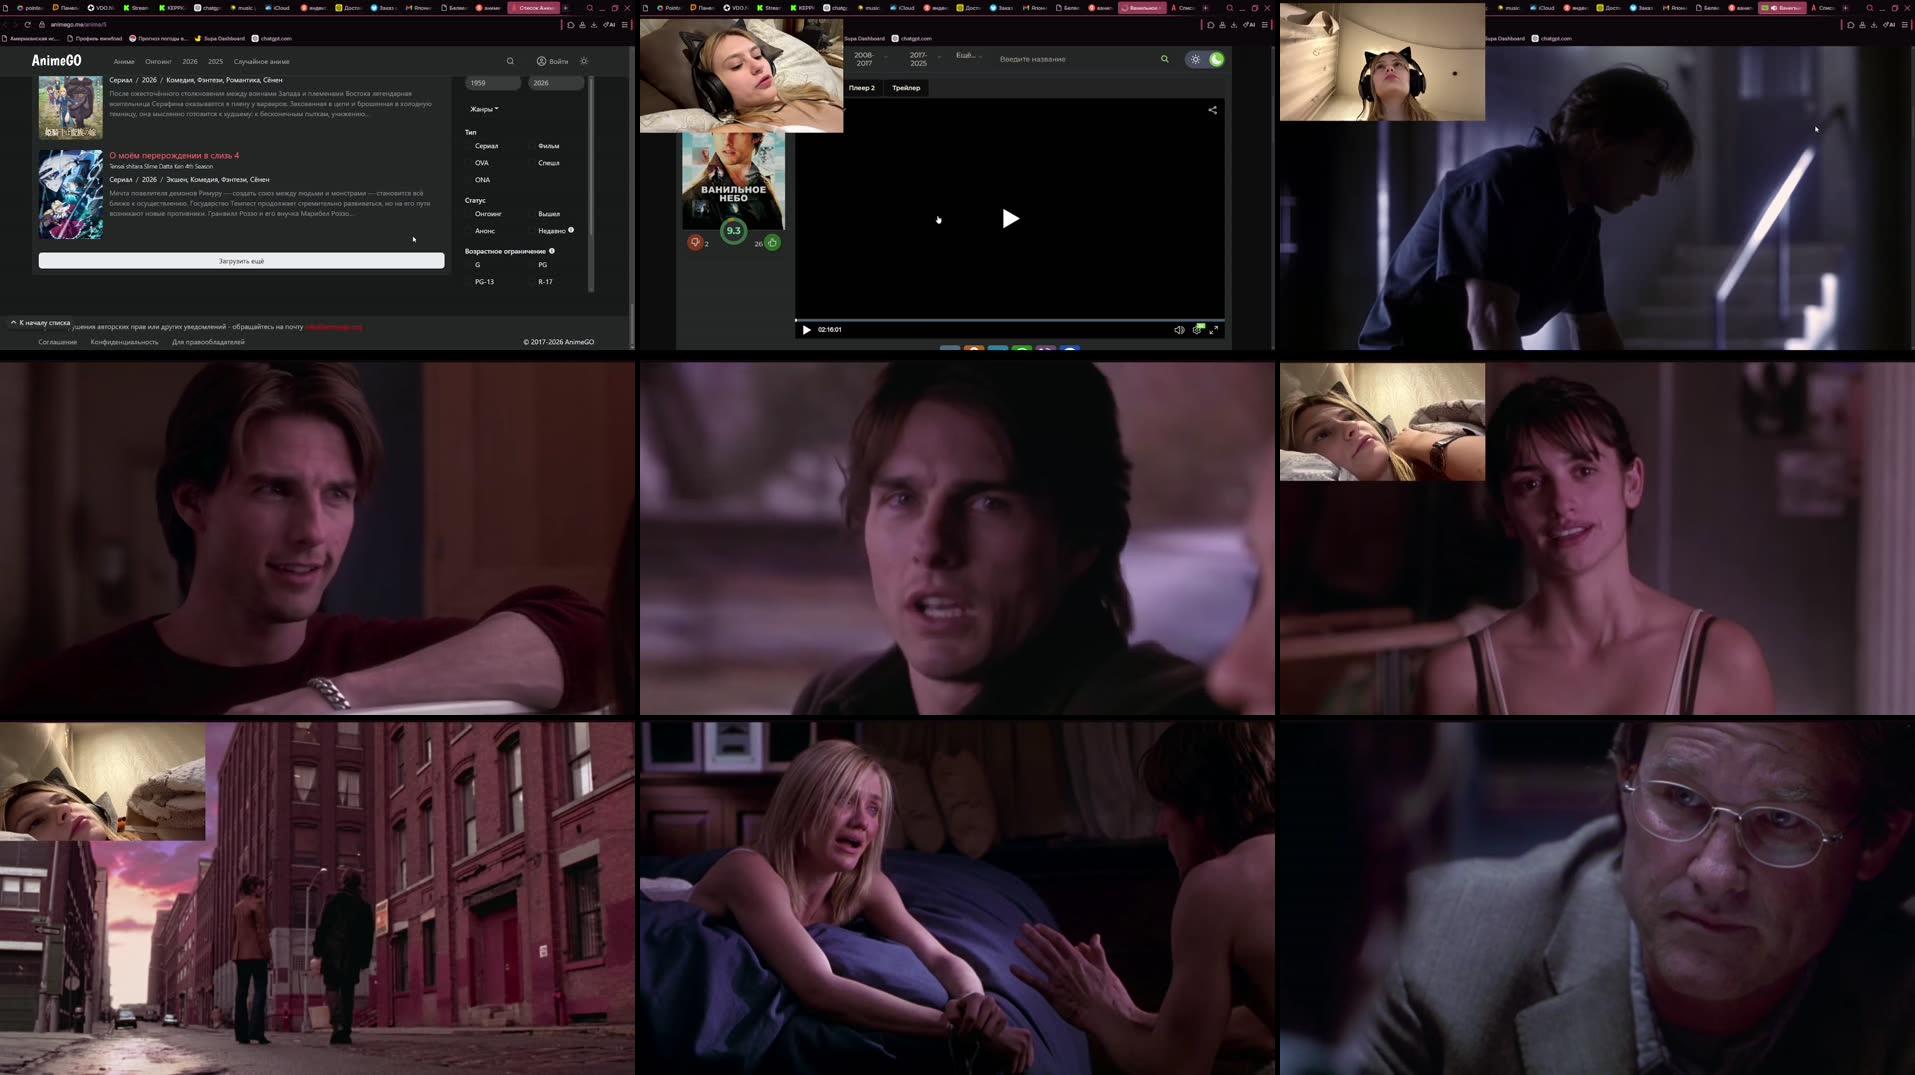1915x1075 pixels.
Task: Click the green search icon on the movie site
Action: pyautogui.click(x=1164, y=59)
